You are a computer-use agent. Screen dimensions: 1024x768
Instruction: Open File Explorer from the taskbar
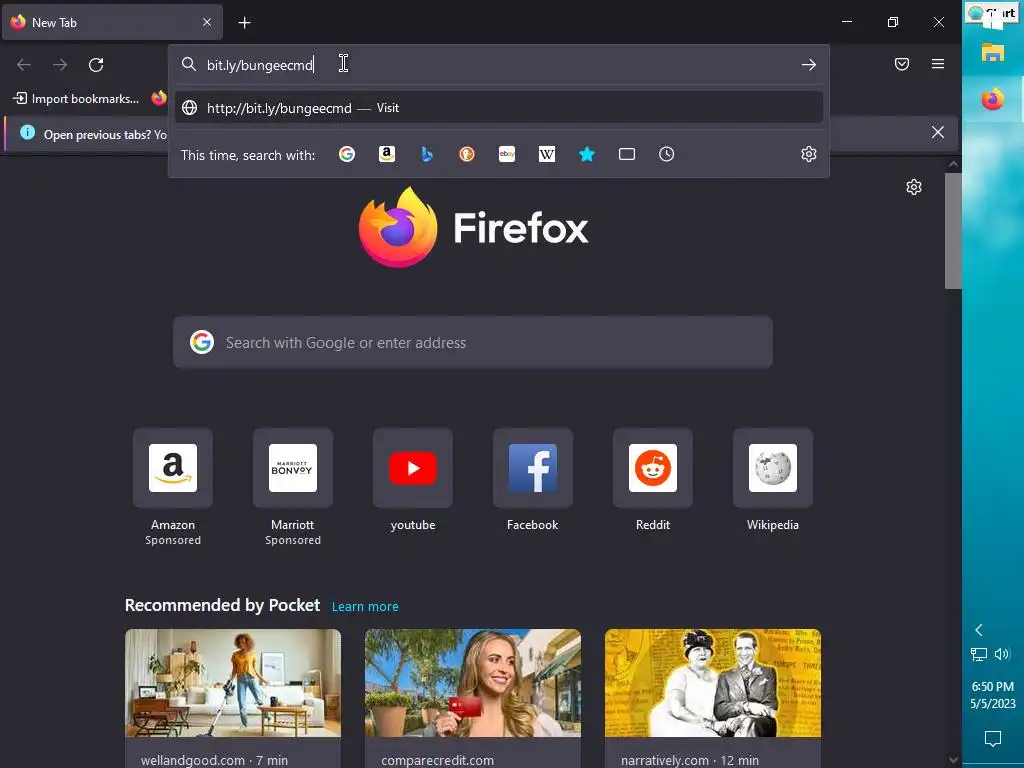tap(993, 52)
